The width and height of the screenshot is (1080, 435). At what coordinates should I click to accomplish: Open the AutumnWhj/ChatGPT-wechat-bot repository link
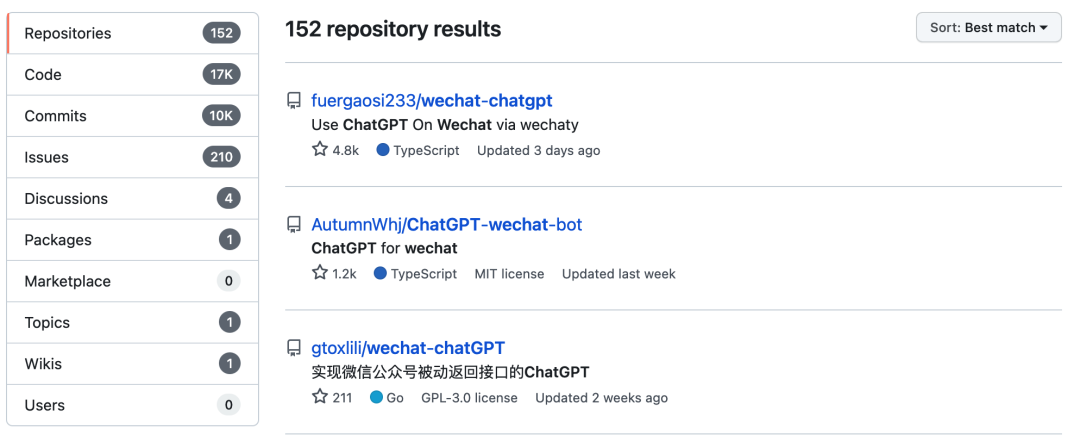pos(446,224)
